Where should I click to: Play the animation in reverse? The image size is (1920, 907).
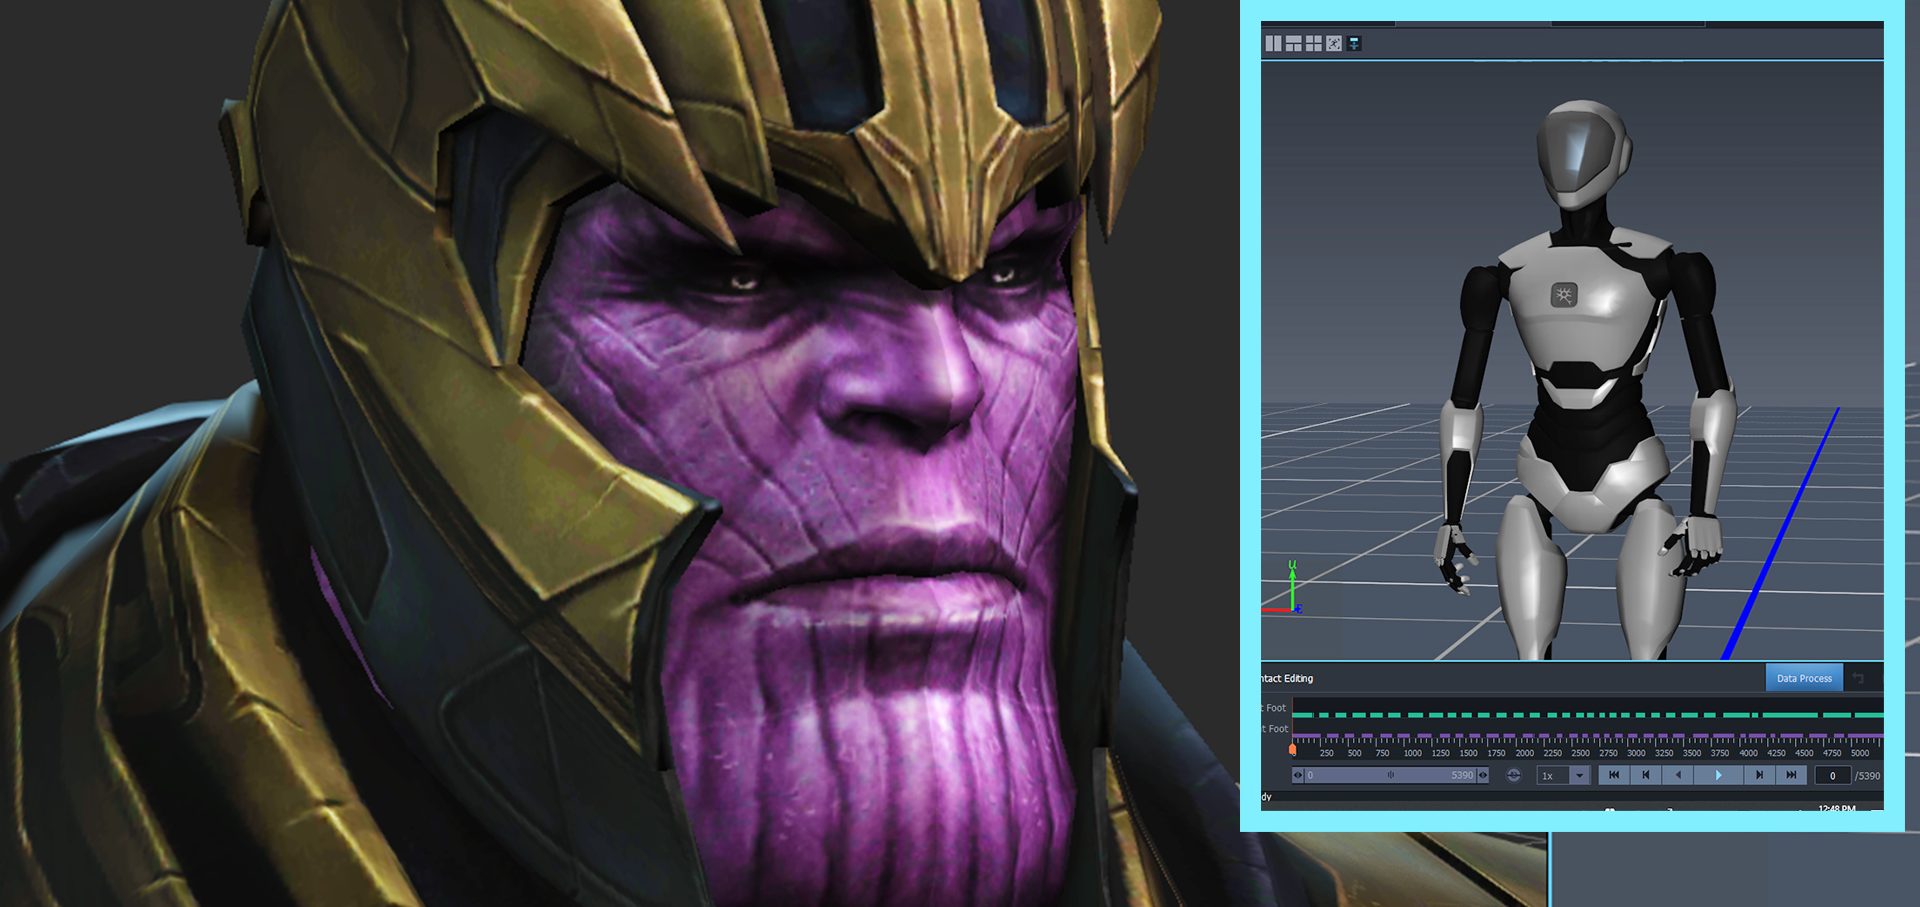(x=1678, y=775)
